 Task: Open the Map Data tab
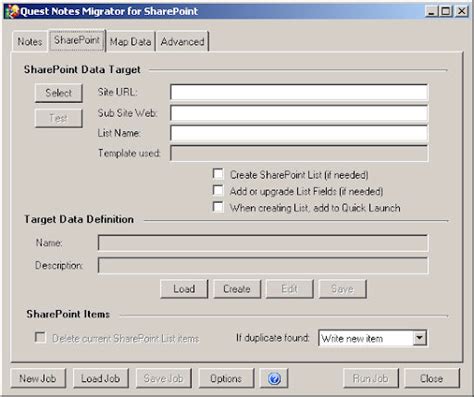pos(130,42)
